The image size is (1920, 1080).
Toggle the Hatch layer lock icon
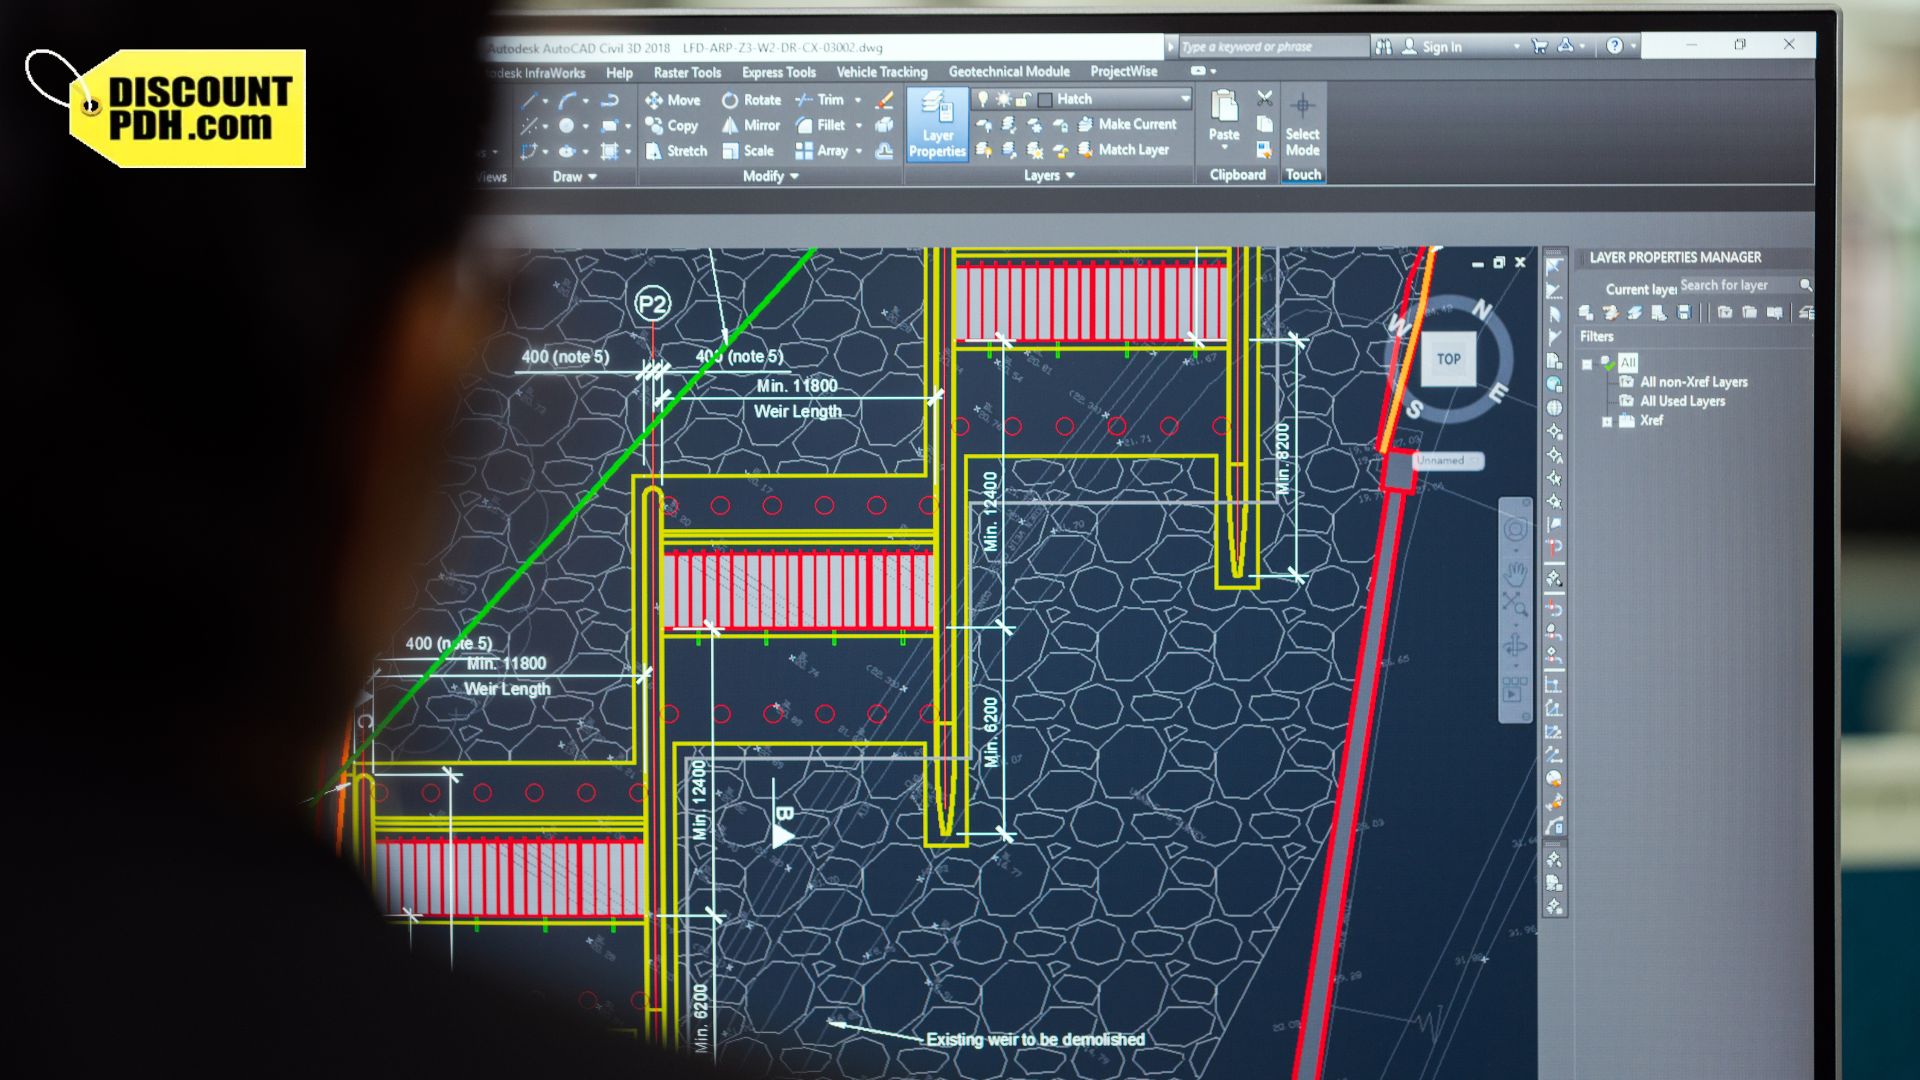1023,99
